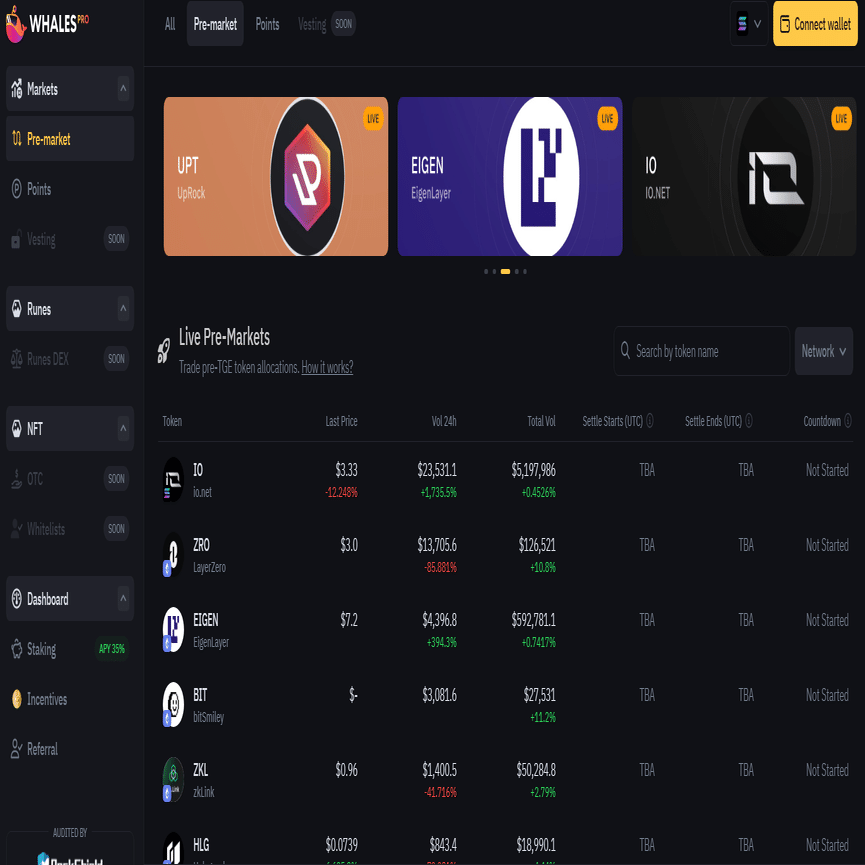
Task: Open the Solana network selector icon
Action: [749, 24]
